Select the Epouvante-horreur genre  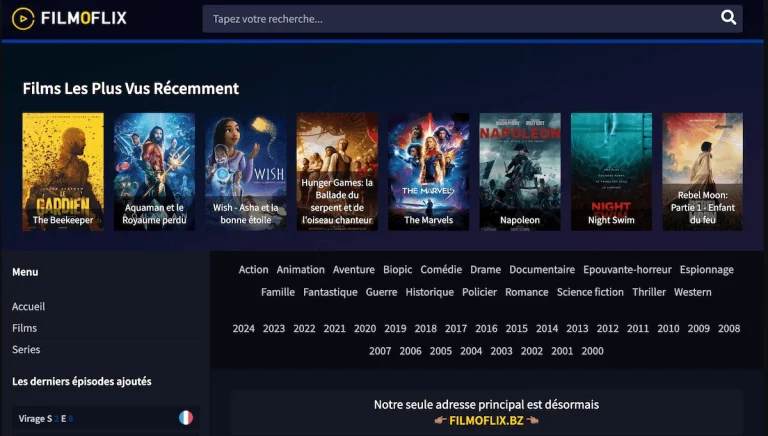point(627,270)
